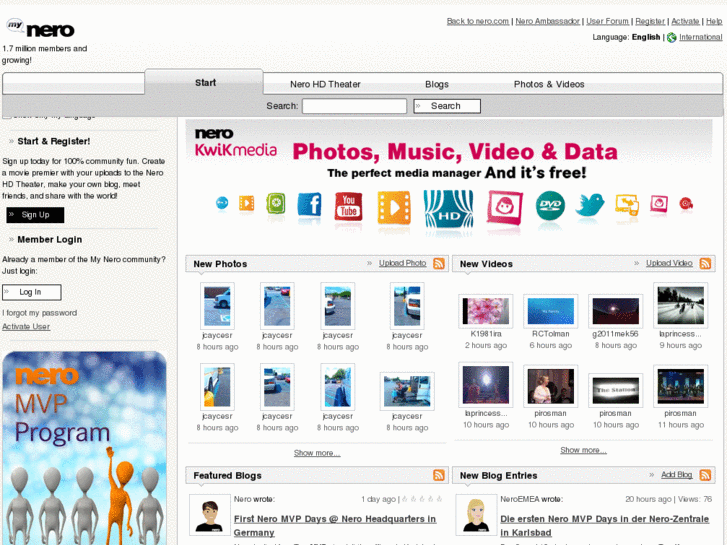
Task: Click the Upload Video link
Action: coord(669,263)
